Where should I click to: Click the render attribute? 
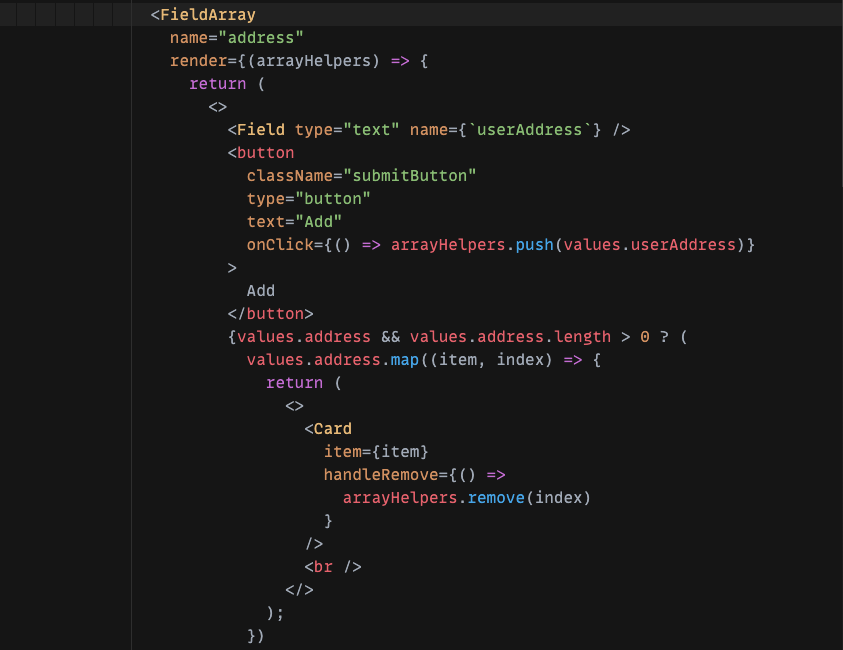click(198, 61)
